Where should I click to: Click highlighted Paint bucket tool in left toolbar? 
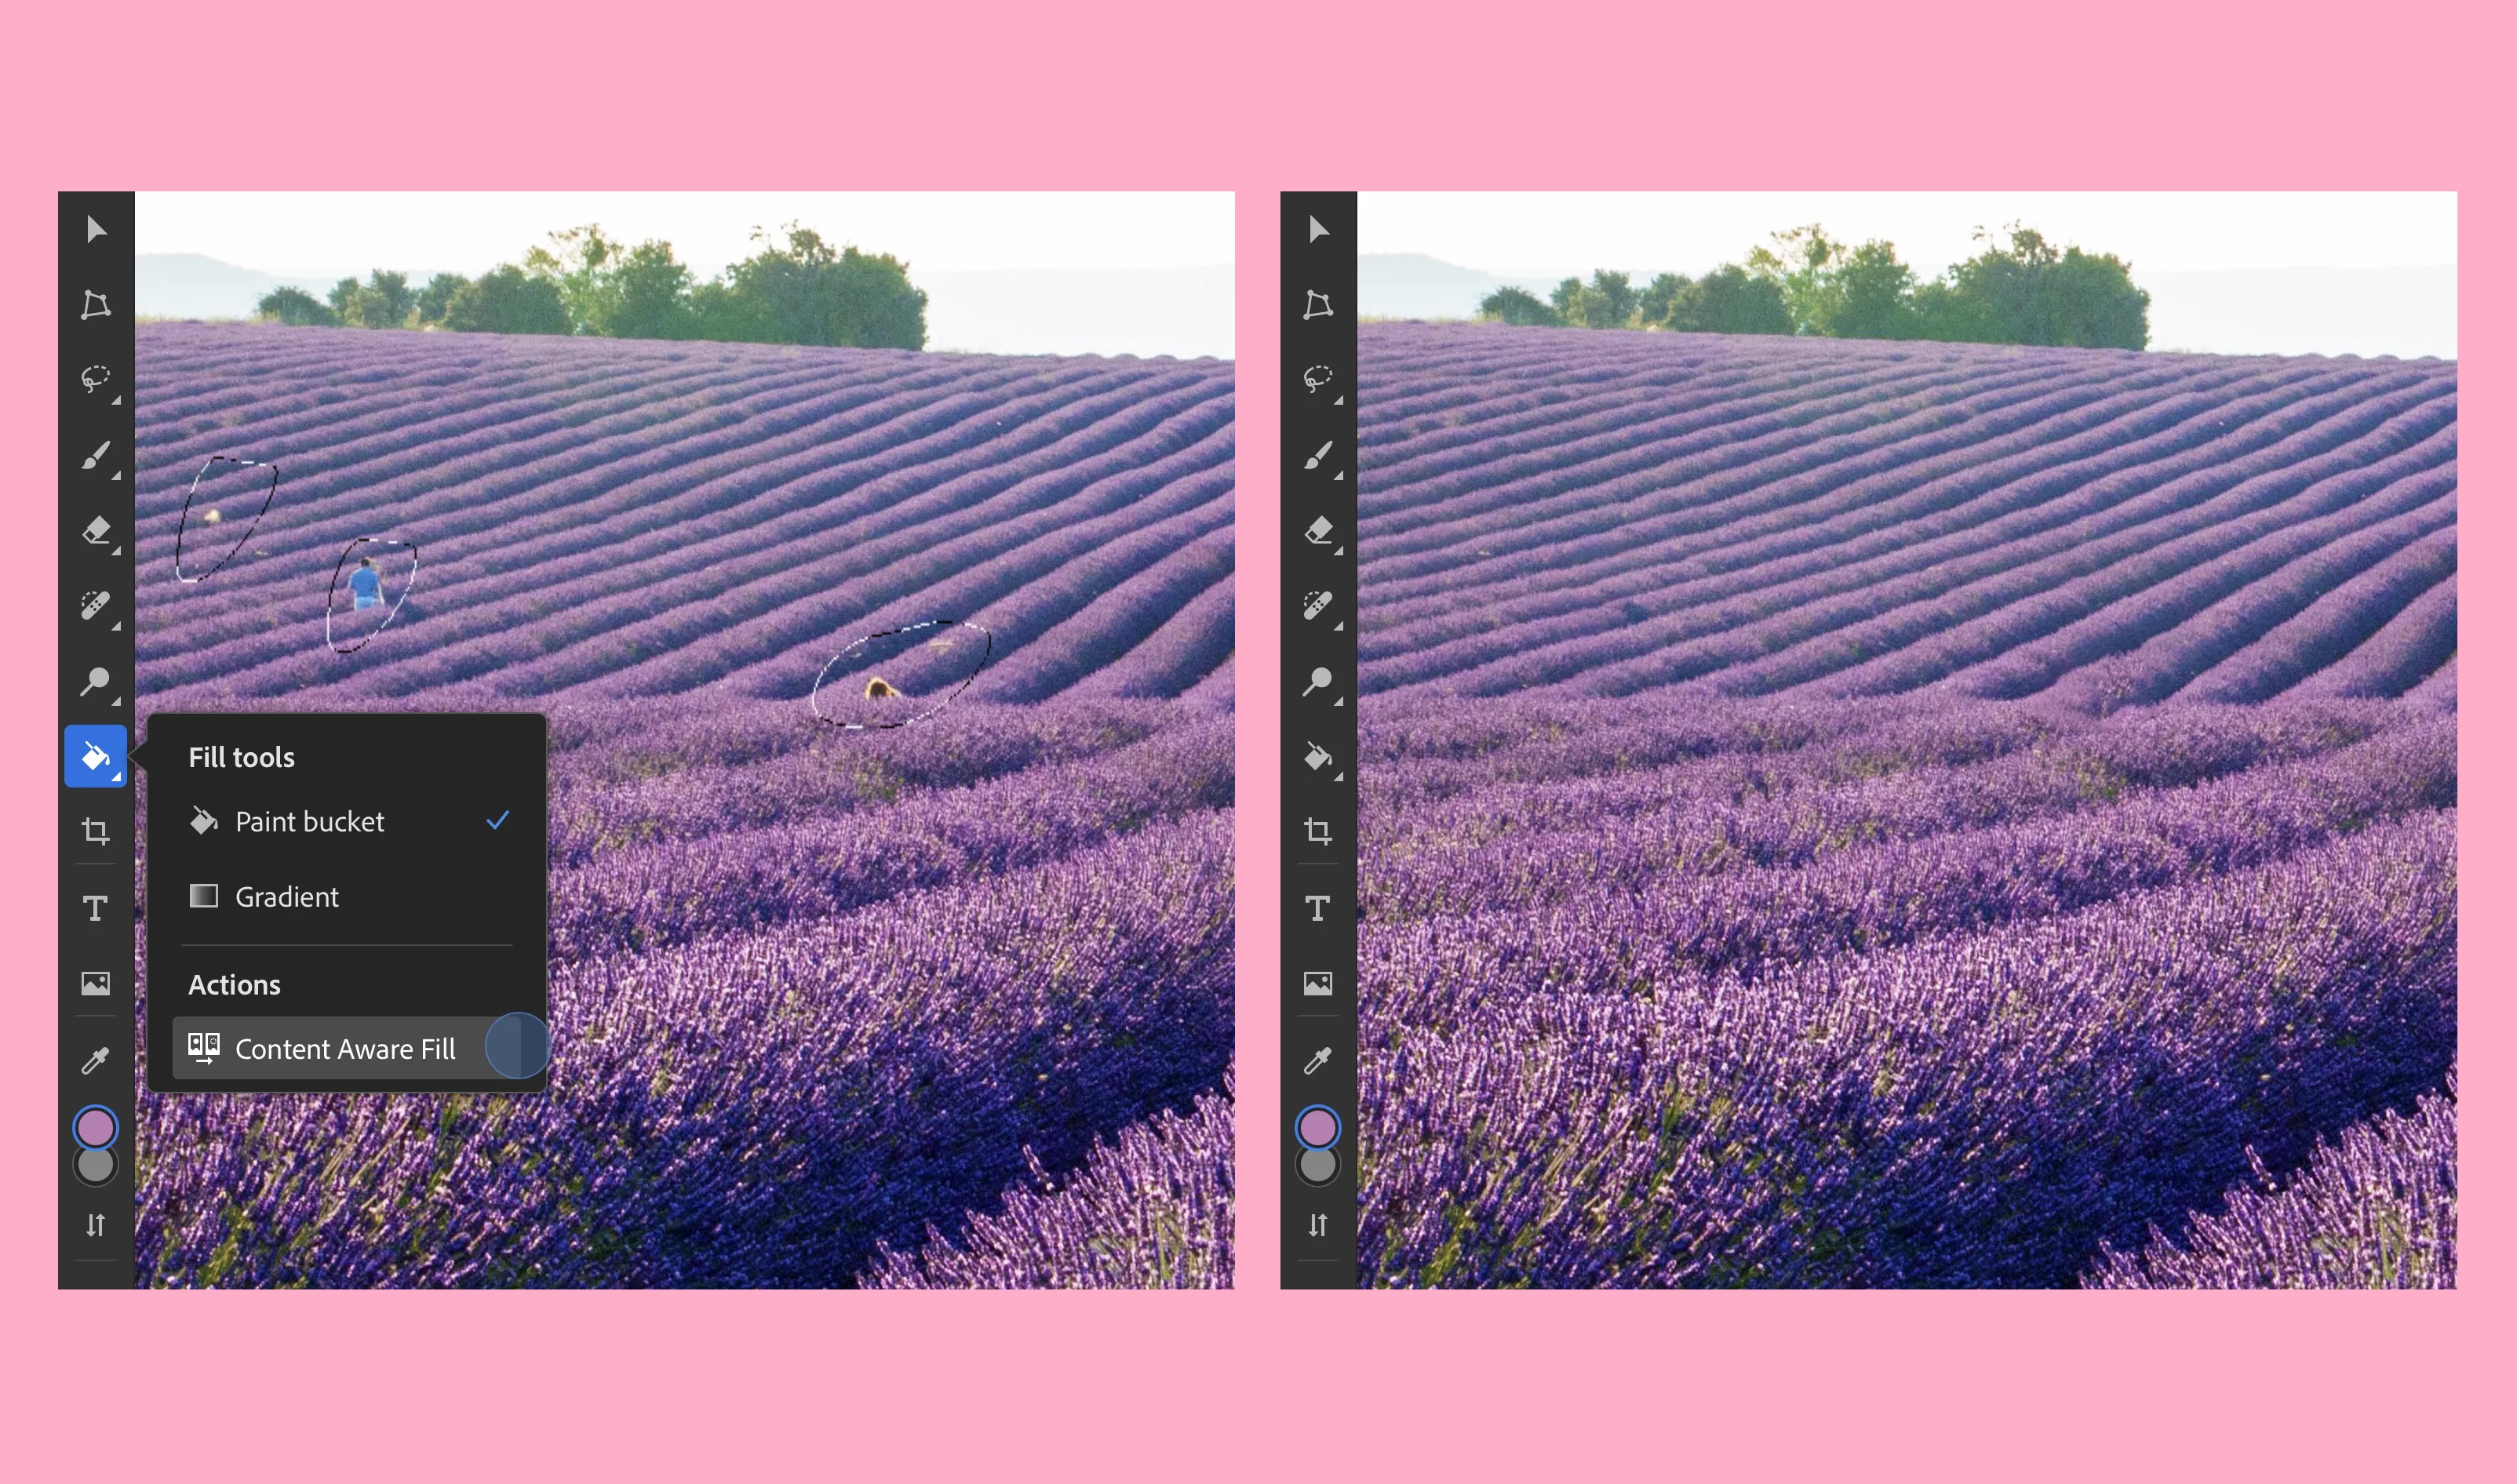pos(96,756)
